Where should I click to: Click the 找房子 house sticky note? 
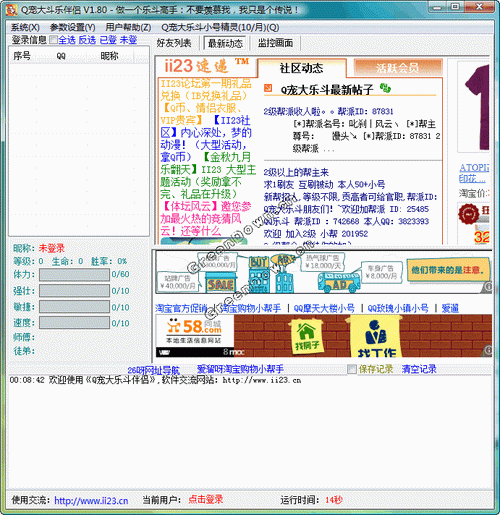click(306, 336)
